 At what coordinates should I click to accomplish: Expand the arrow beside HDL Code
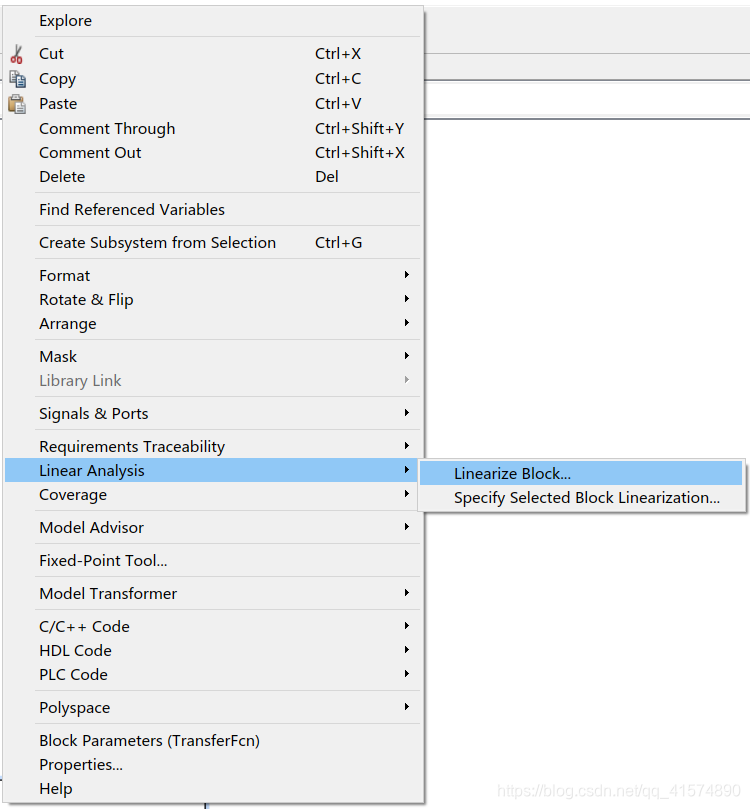click(407, 650)
